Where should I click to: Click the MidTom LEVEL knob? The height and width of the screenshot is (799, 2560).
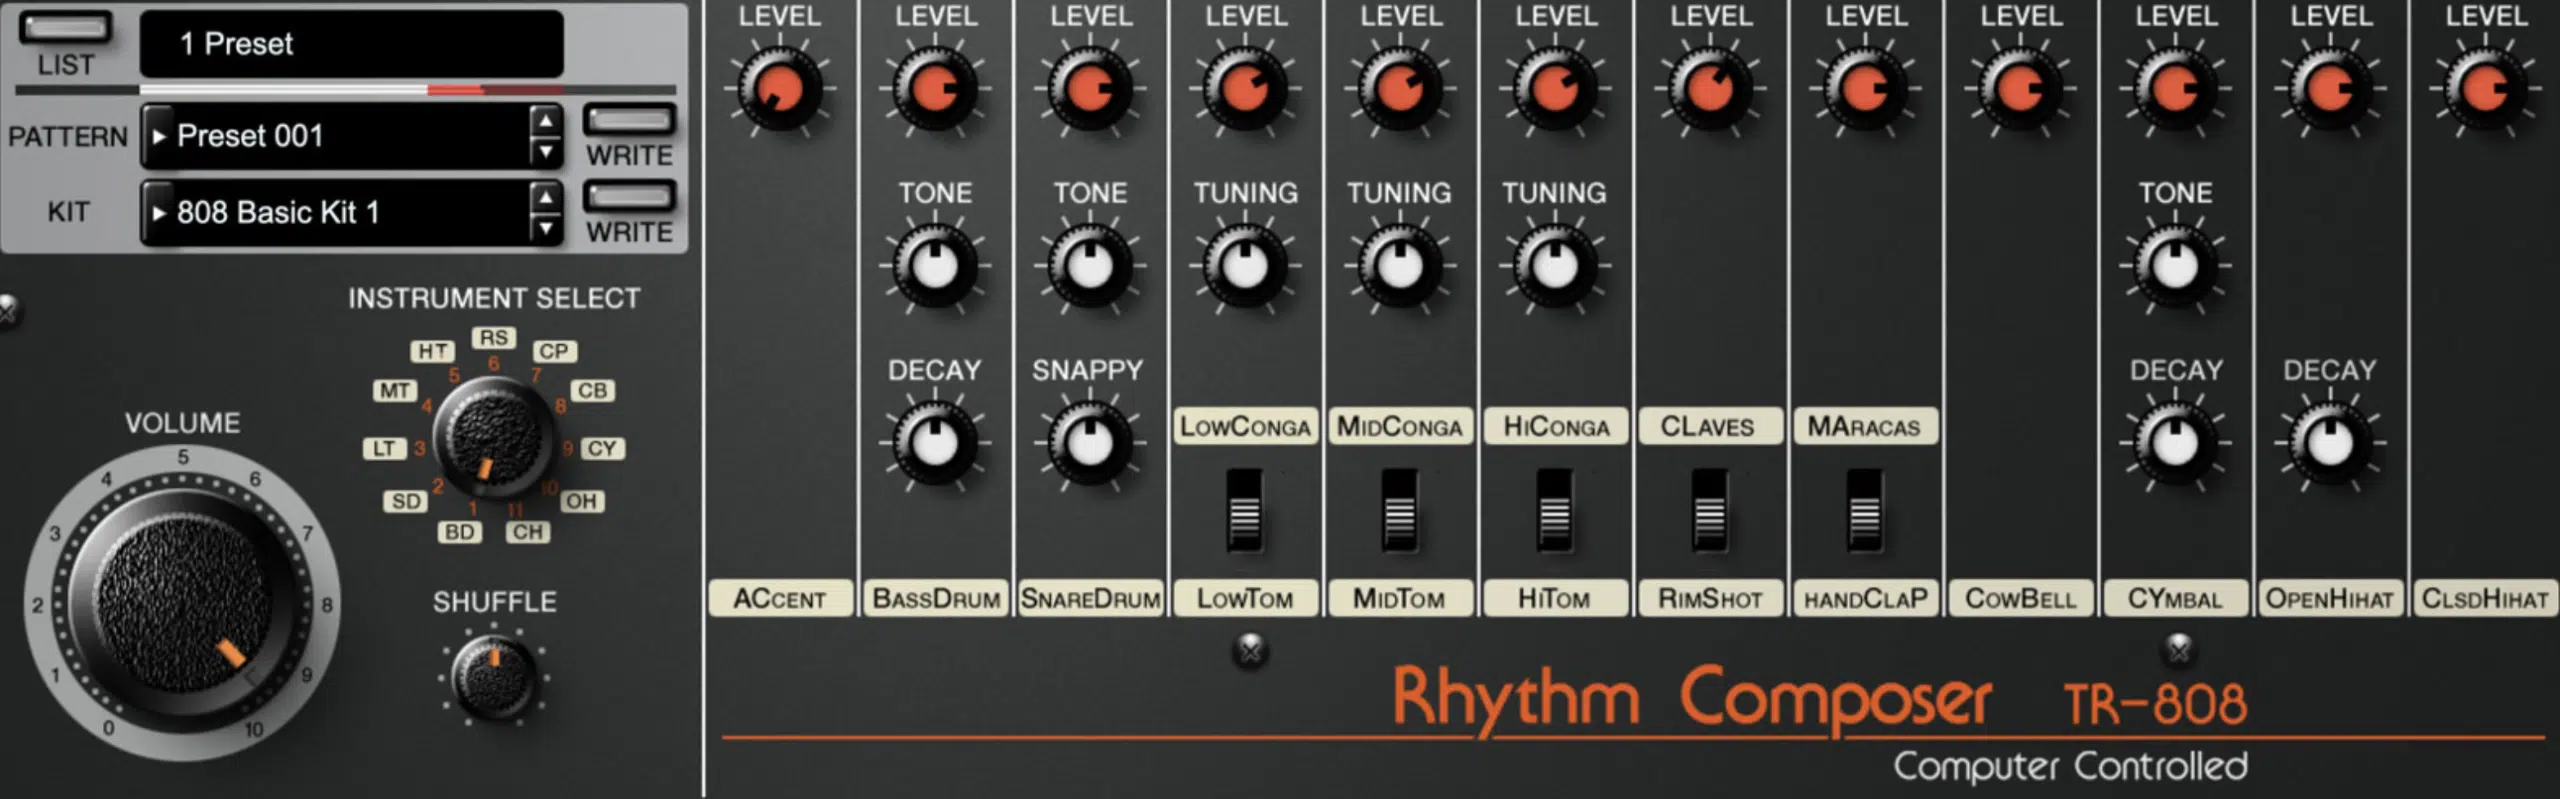tap(1400, 89)
